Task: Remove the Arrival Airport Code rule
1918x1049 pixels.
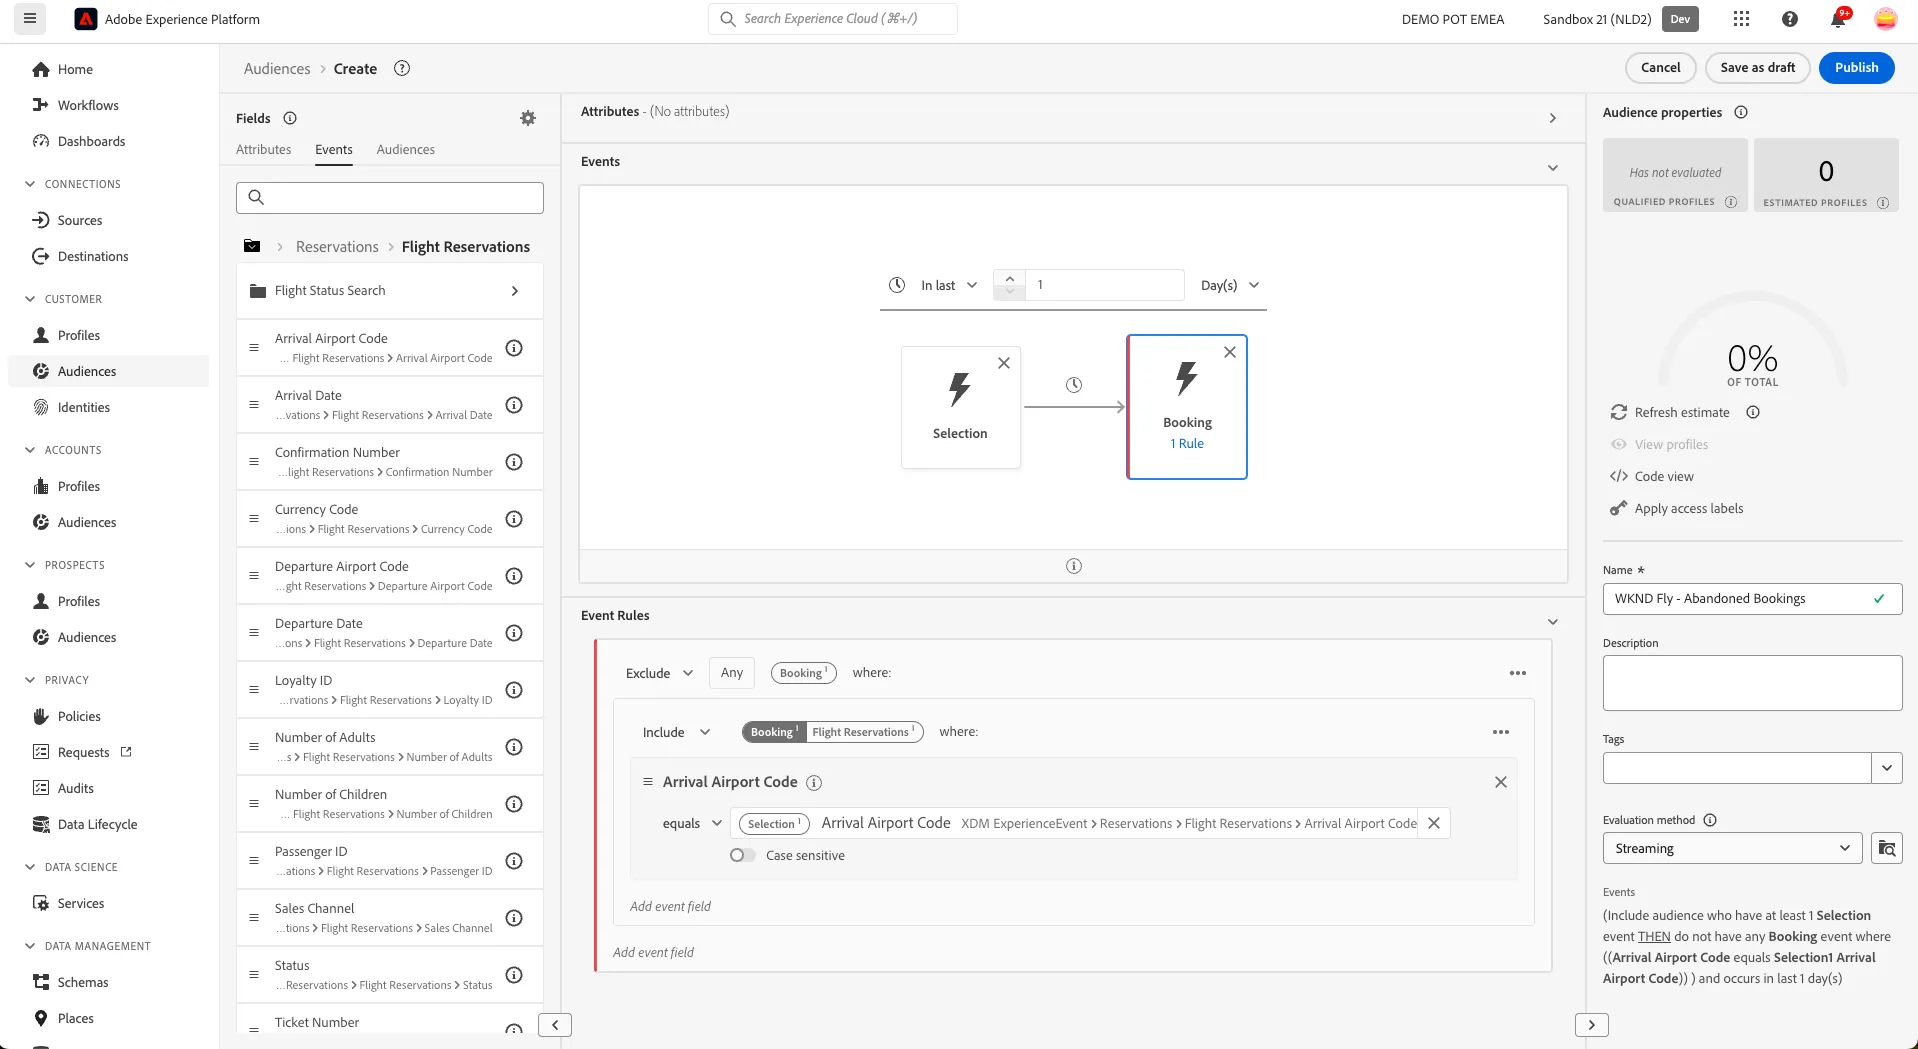Action: click(x=1500, y=782)
